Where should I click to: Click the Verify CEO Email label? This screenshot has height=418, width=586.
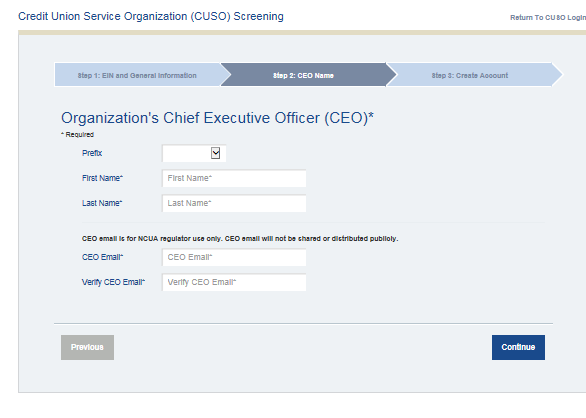point(113,282)
